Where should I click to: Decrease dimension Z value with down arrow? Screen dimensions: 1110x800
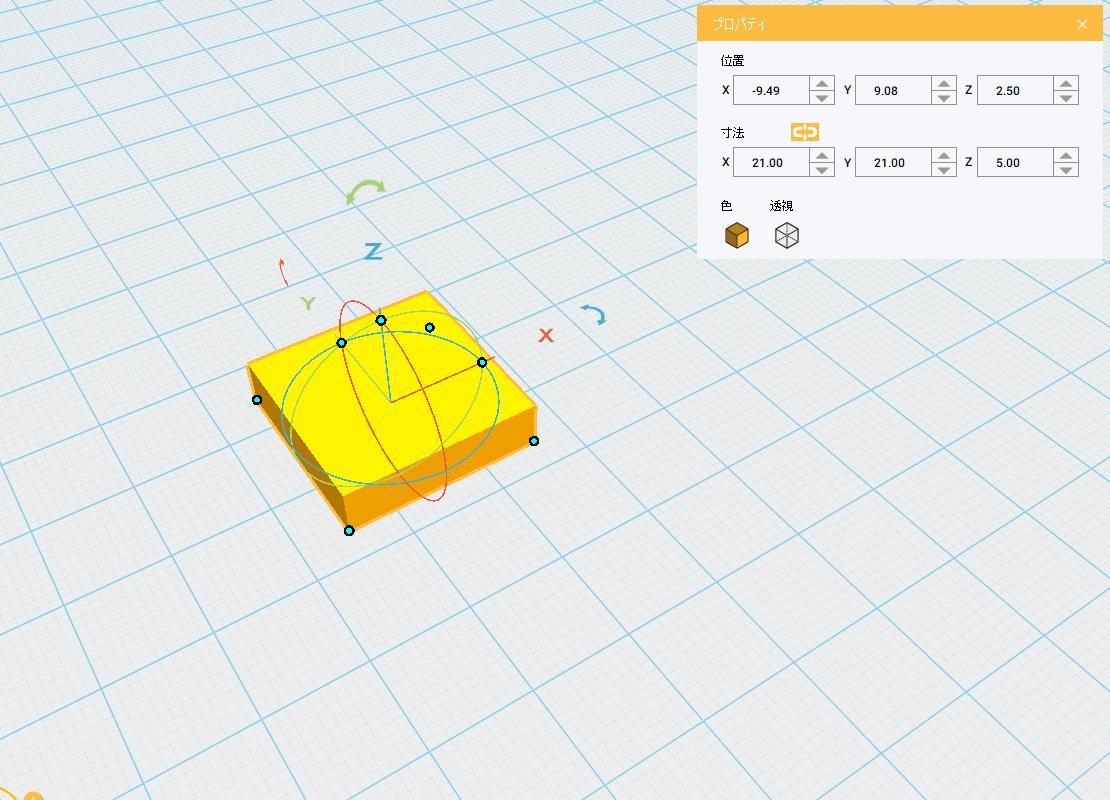coord(1066,169)
